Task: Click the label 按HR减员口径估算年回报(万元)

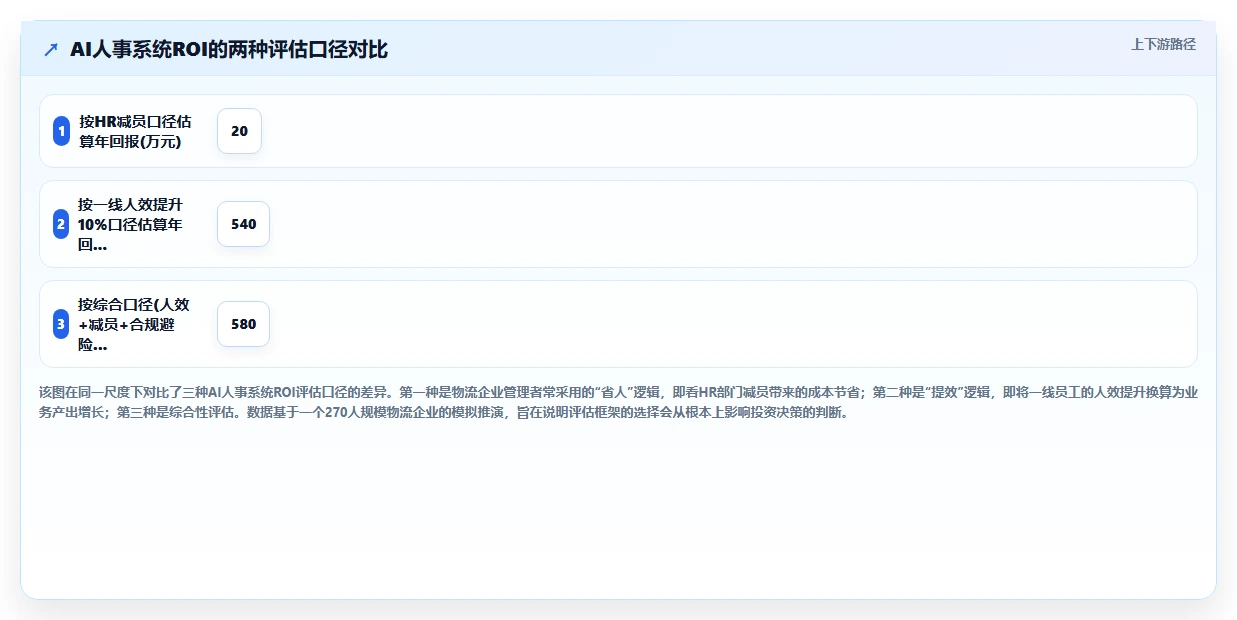Action: click(x=135, y=131)
